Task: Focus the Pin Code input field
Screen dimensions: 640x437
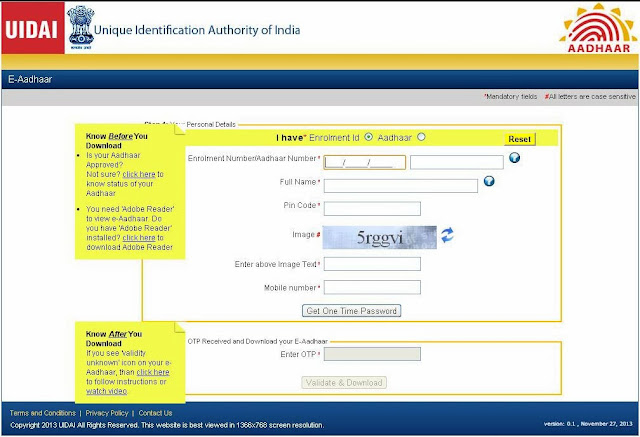Action: click(372, 209)
